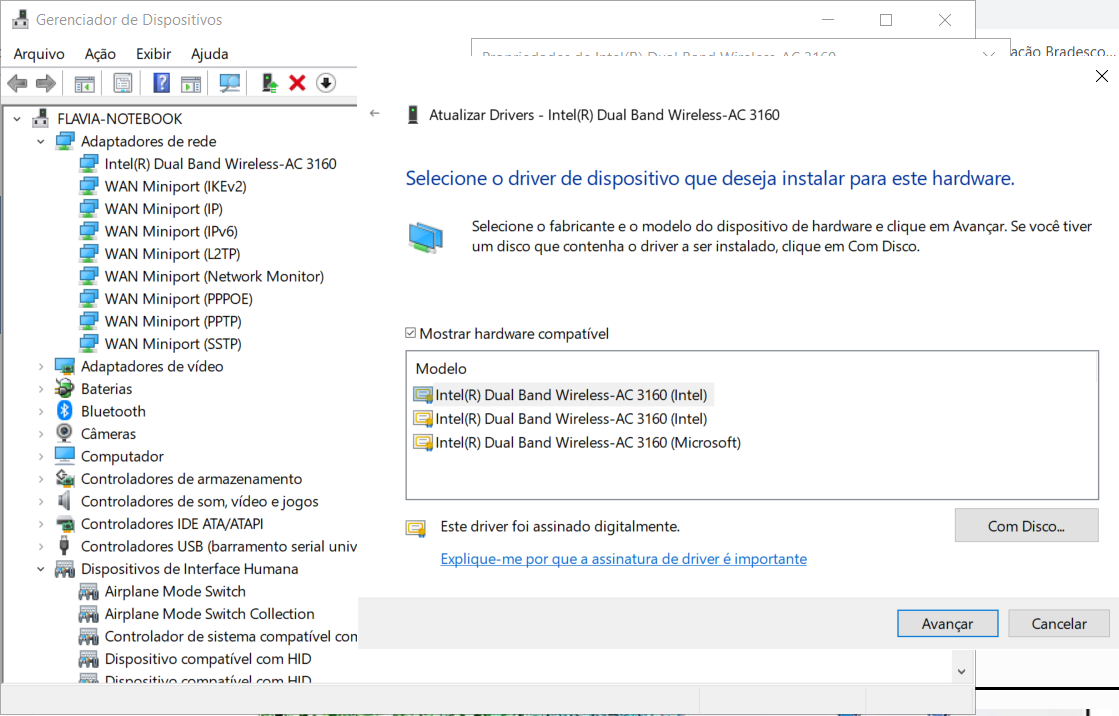
Task: Close the Atualizar Drivers dialog with X
Action: tap(1102, 76)
